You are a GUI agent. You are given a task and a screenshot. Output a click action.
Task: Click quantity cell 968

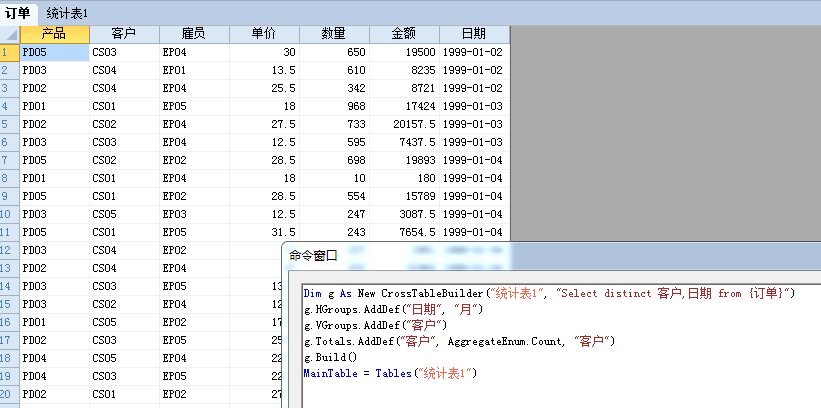(334, 106)
